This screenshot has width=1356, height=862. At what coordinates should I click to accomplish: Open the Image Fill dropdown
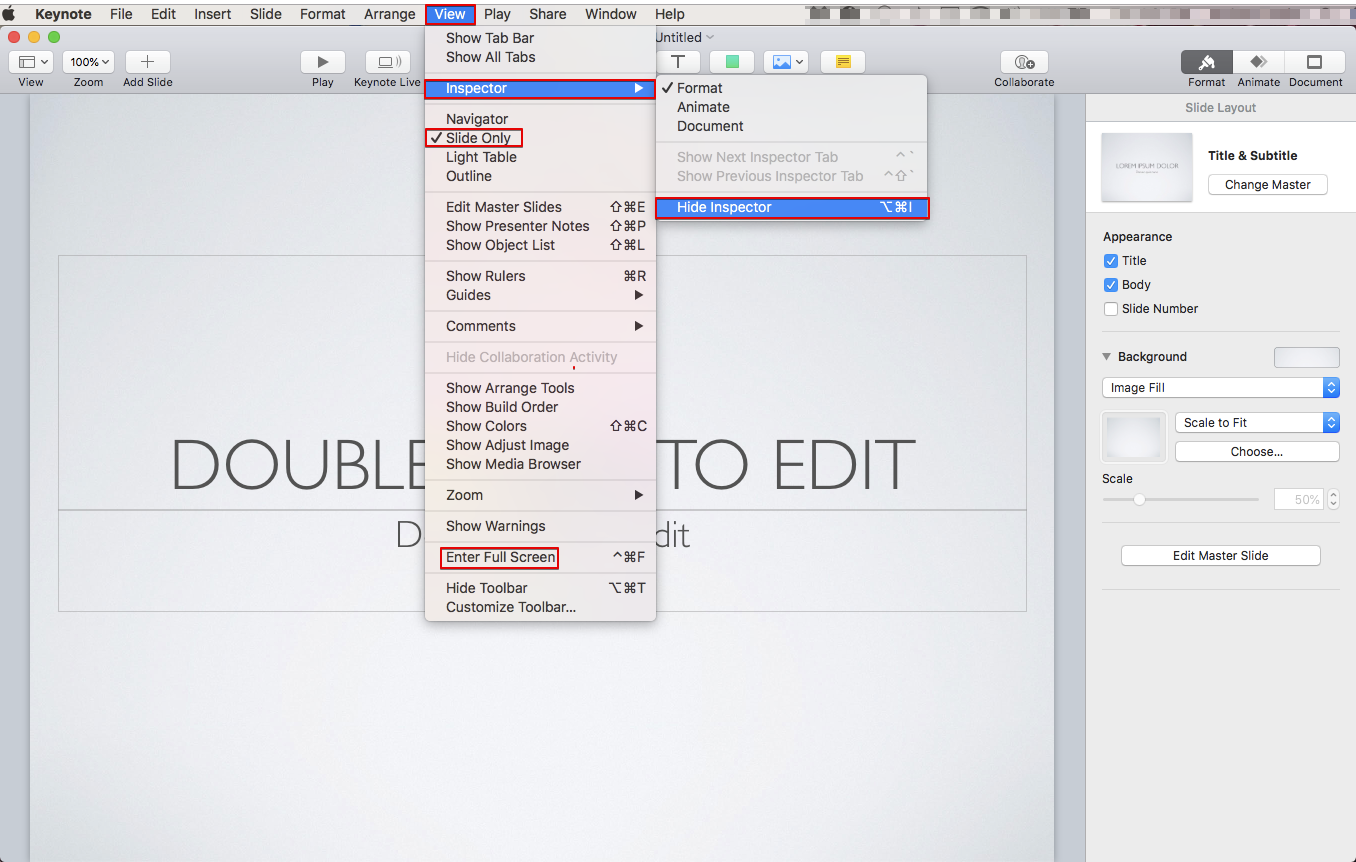click(1221, 388)
